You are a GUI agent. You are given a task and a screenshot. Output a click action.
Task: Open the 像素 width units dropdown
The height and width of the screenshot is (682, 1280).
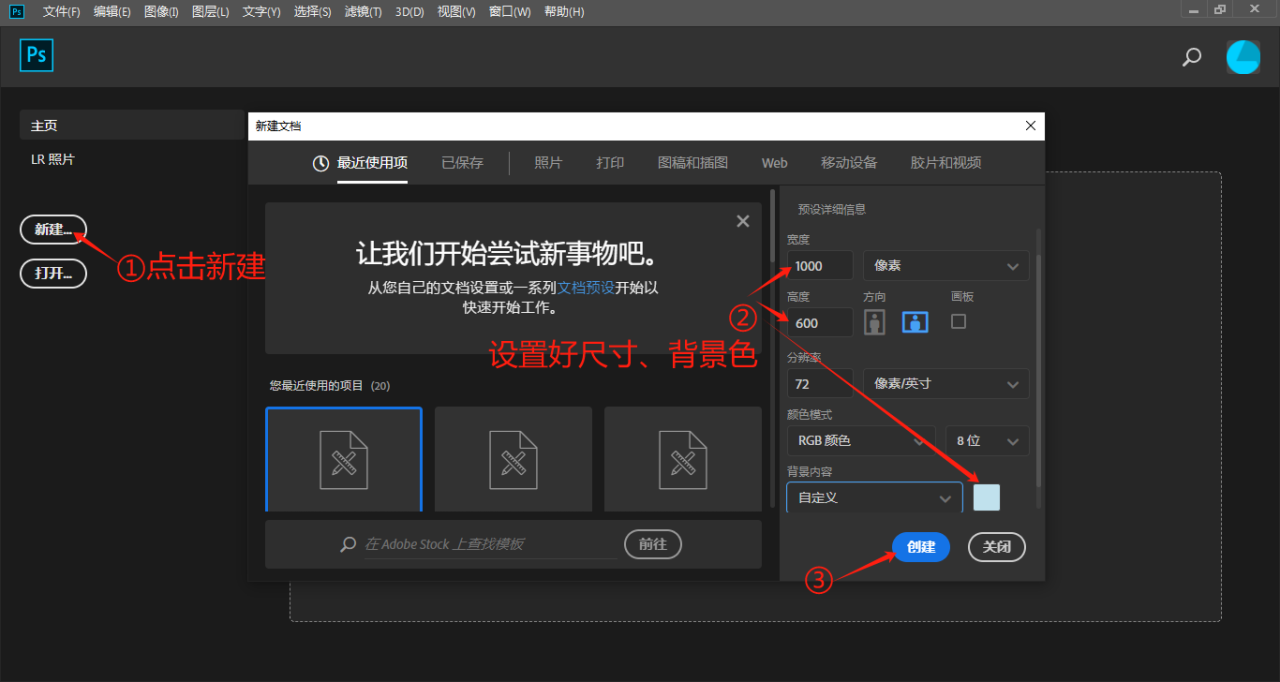click(946, 266)
